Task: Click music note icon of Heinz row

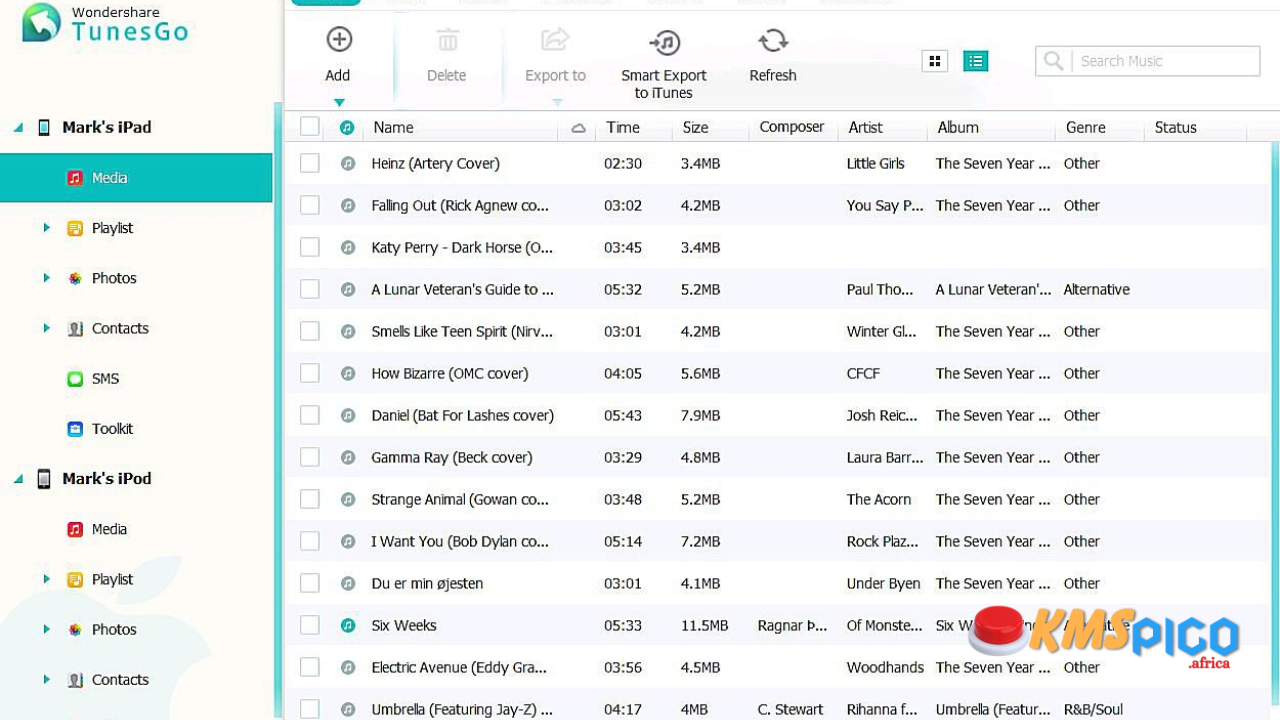Action: click(347, 163)
